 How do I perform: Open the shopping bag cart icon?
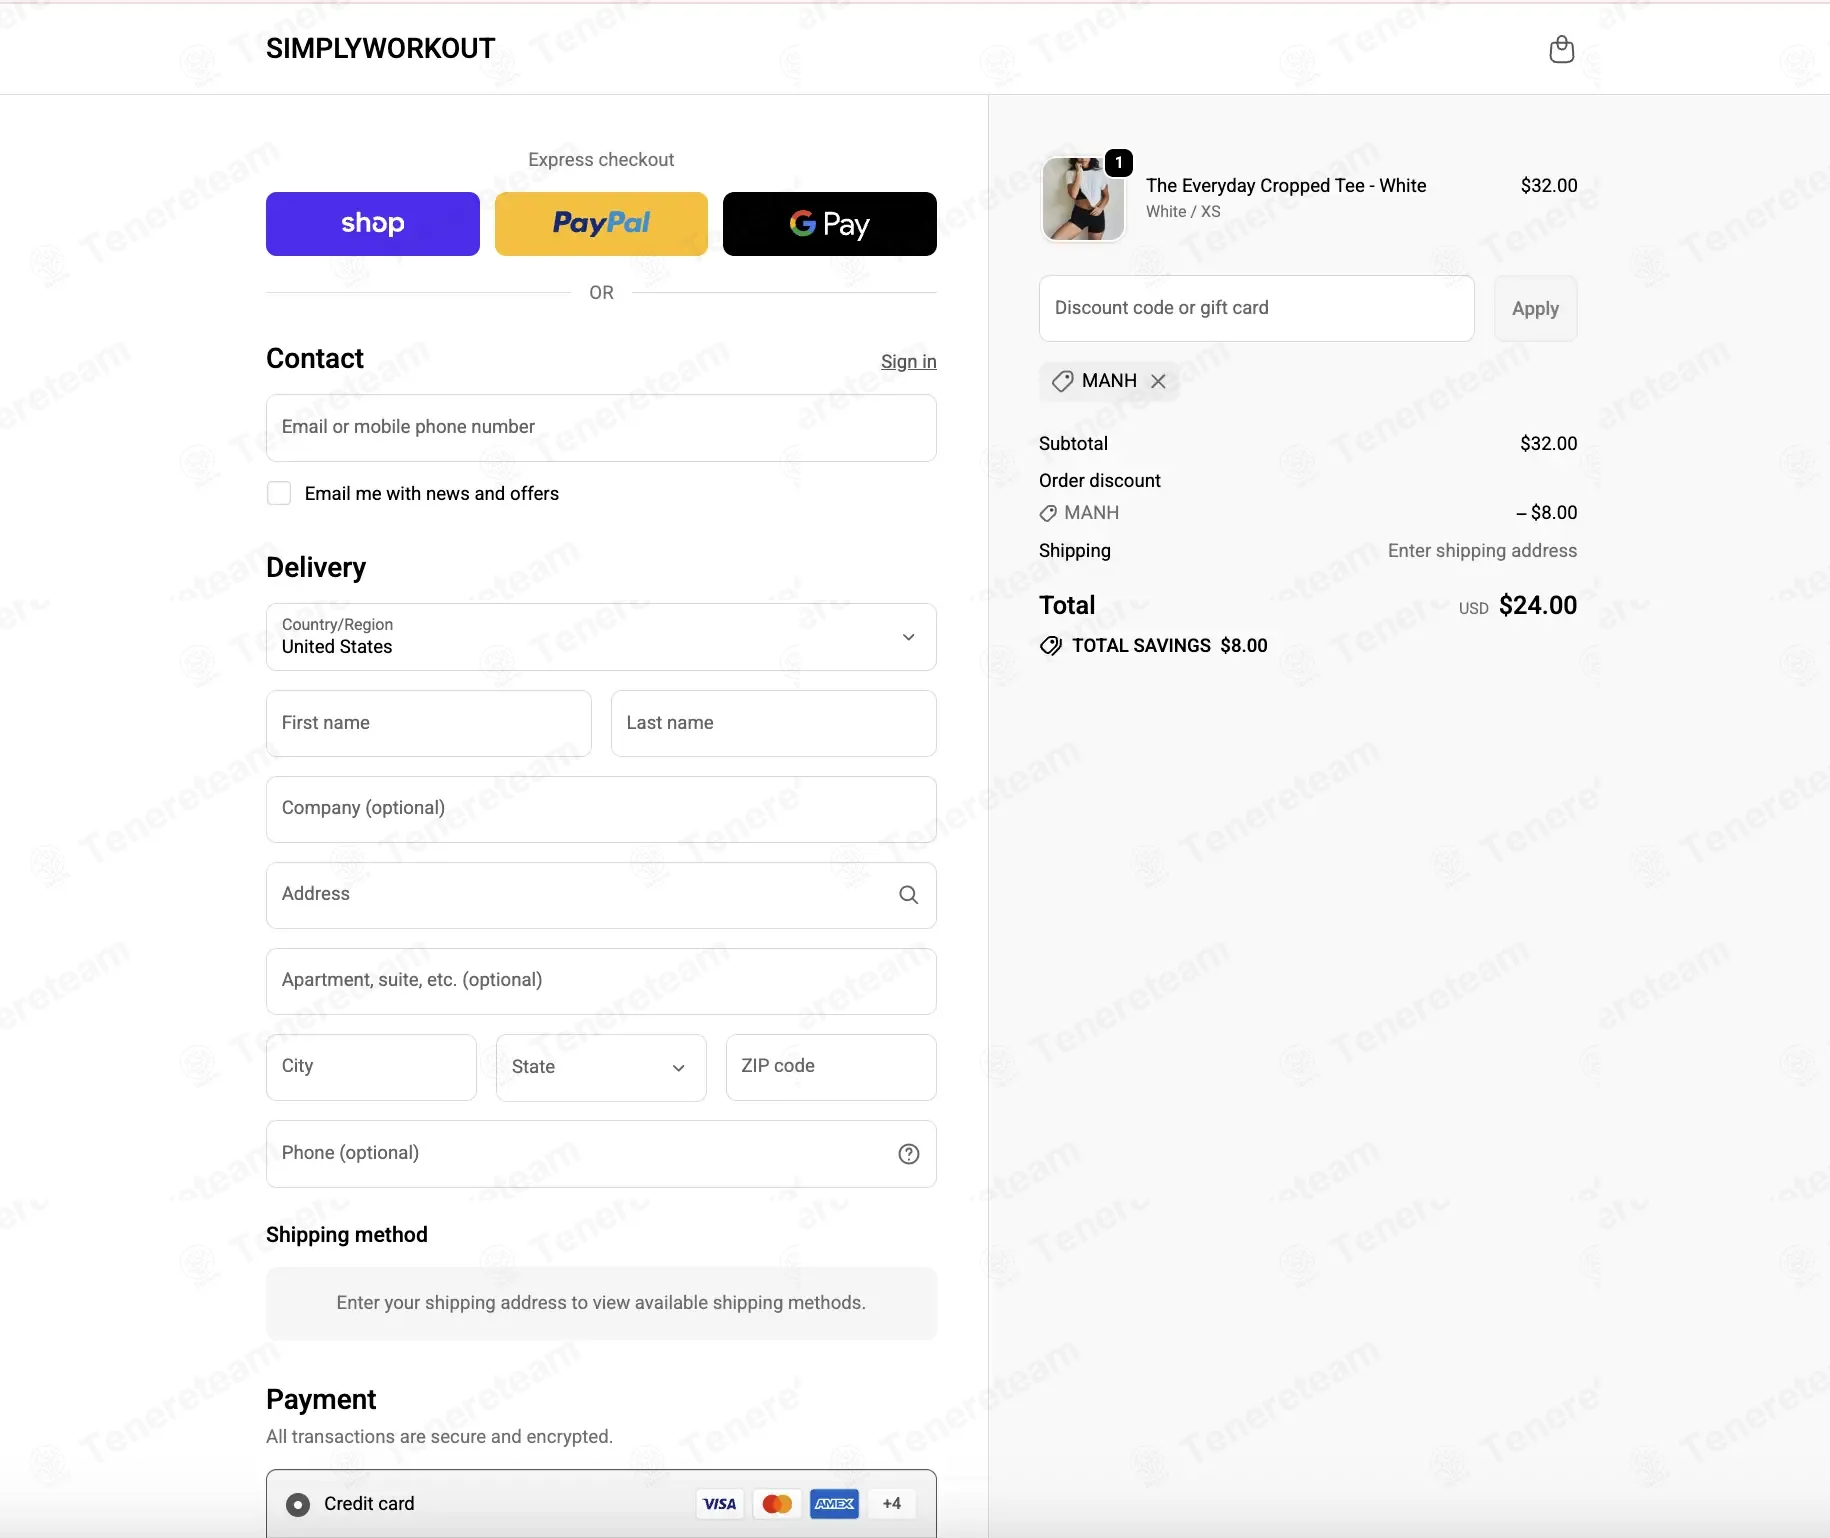pos(1561,49)
